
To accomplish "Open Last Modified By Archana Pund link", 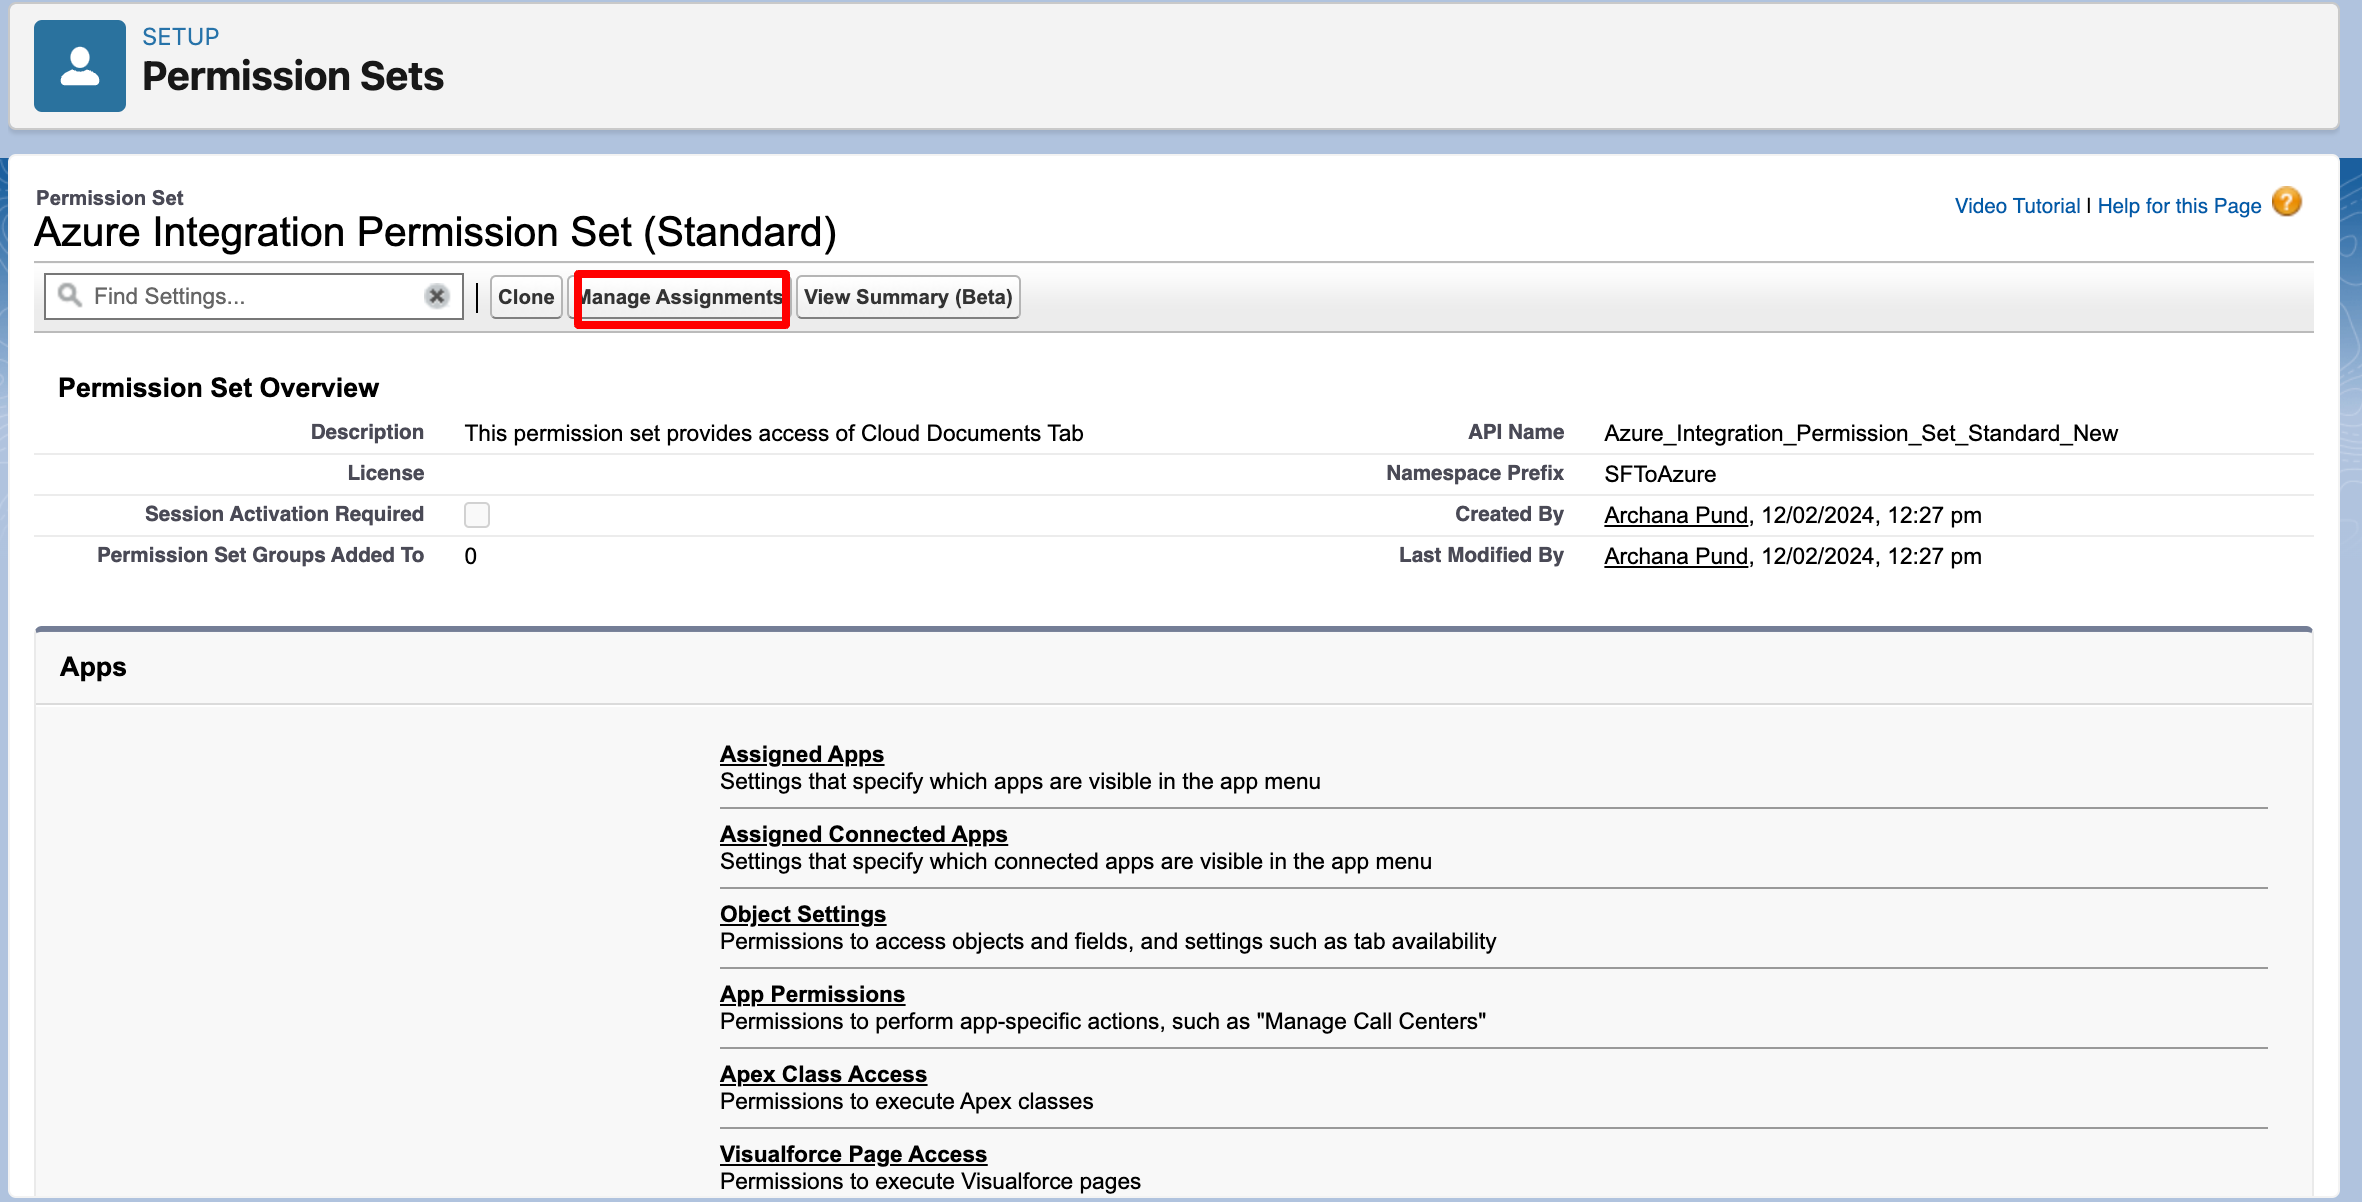I will tap(1676, 556).
